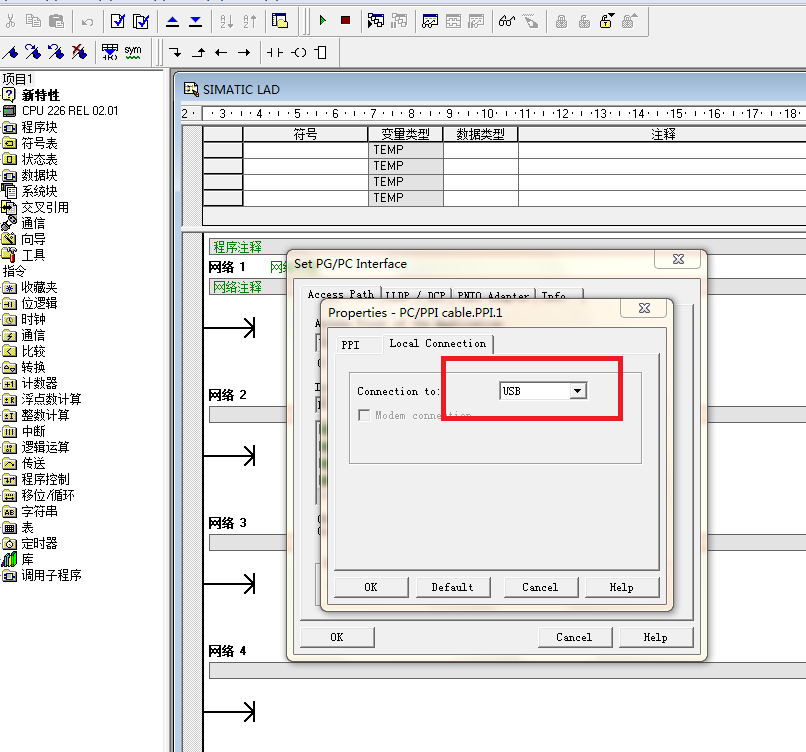Insert a Contact ladder element
This screenshot has height=752, width=806.
tap(275, 52)
